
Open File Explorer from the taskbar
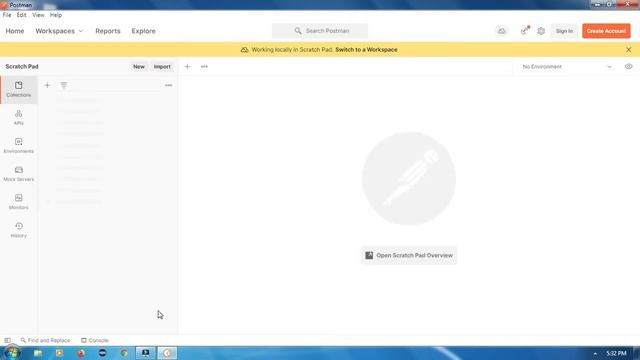click(x=38, y=353)
